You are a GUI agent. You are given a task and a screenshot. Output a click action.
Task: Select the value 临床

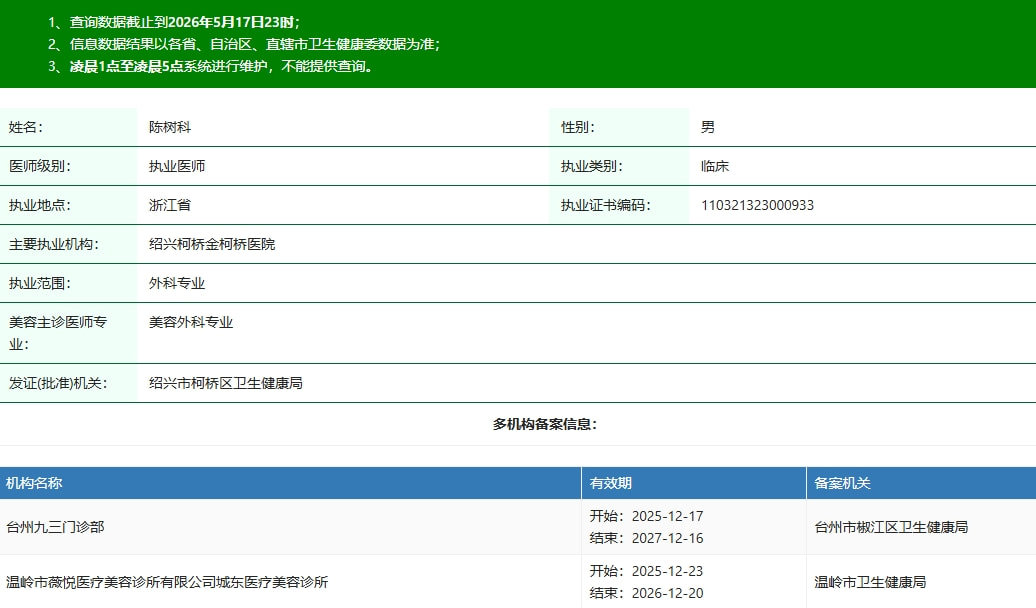pyautogui.click(x=715, y=166)
